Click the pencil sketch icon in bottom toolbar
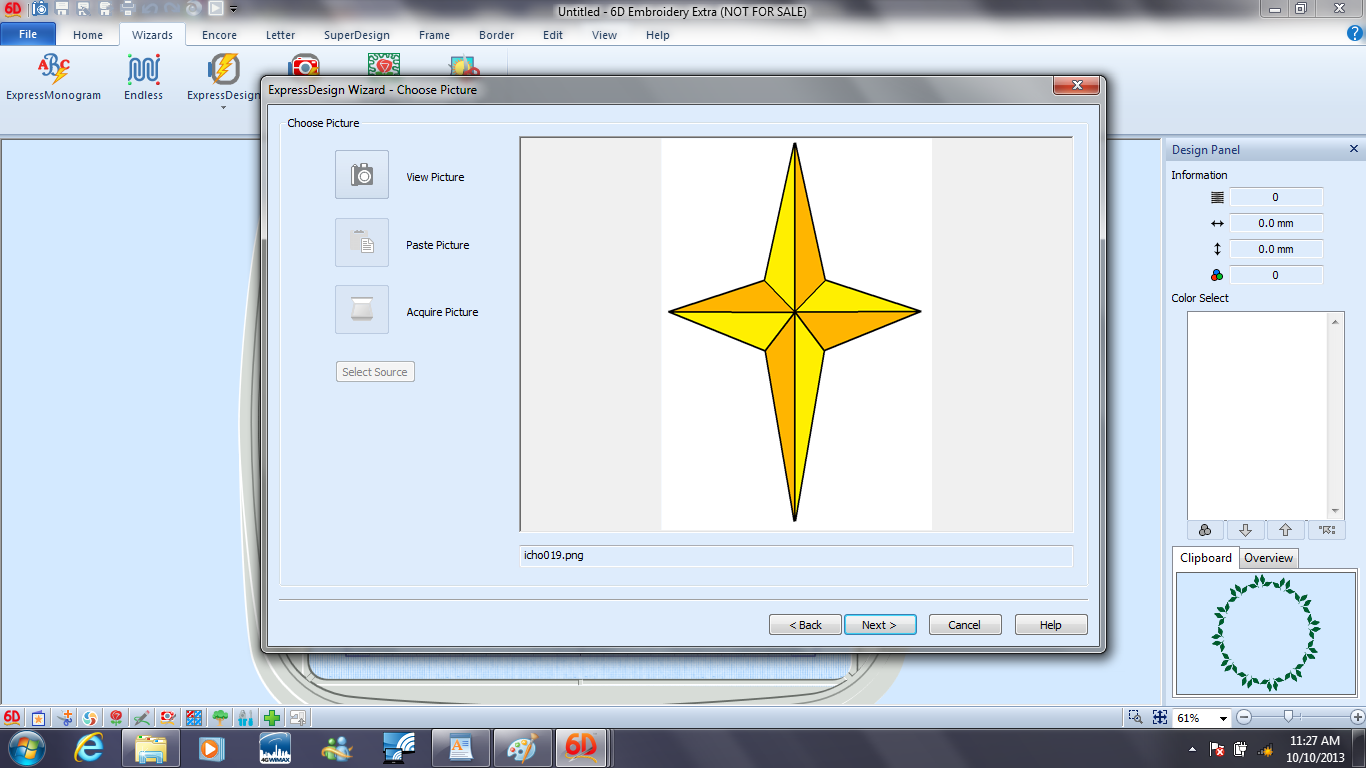Image resolution: width=1366 pixels, height=768 pixels. click(143, 717)
